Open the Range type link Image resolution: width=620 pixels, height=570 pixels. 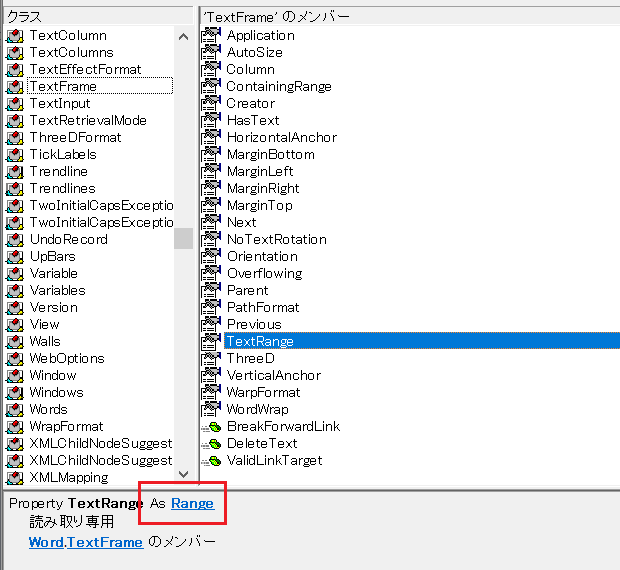(x=193, y=503)
